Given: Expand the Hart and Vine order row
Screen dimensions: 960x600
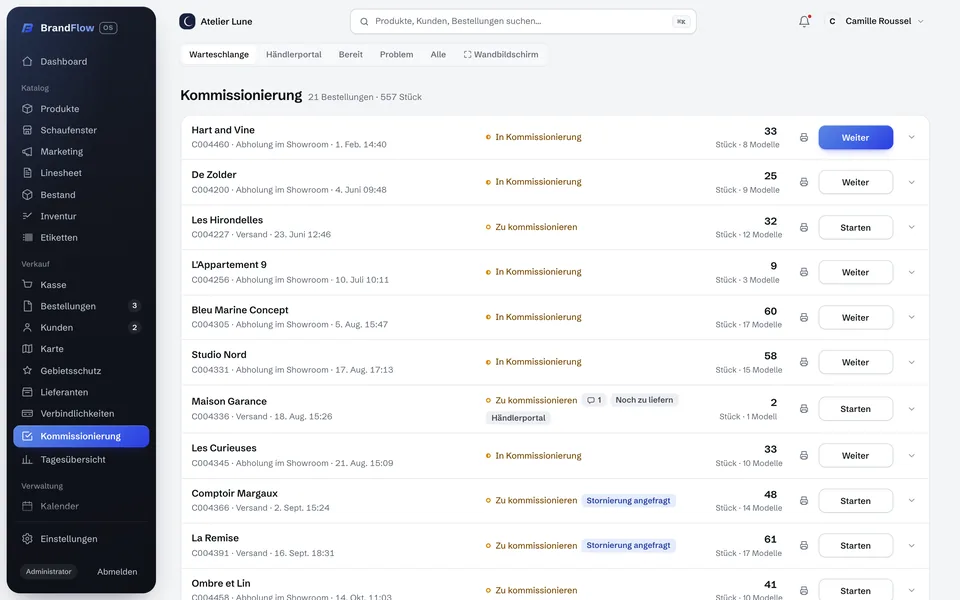Looking at the screenshot, I should coord(912,137).
